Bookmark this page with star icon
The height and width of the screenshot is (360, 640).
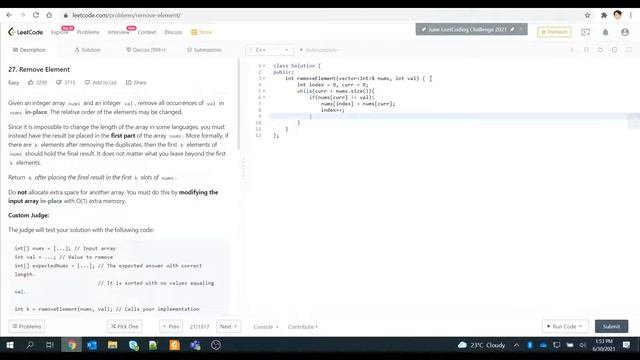[587, 15]
